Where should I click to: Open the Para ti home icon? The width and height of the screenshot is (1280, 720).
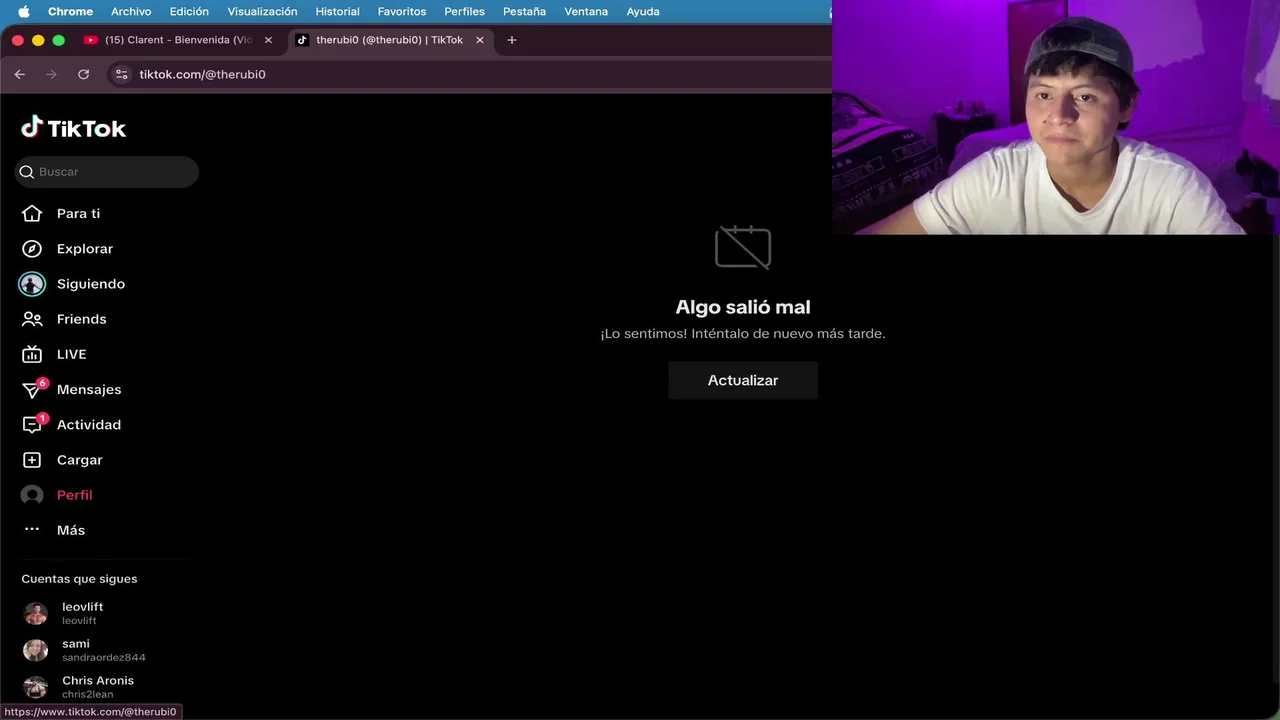click(32, 214)
